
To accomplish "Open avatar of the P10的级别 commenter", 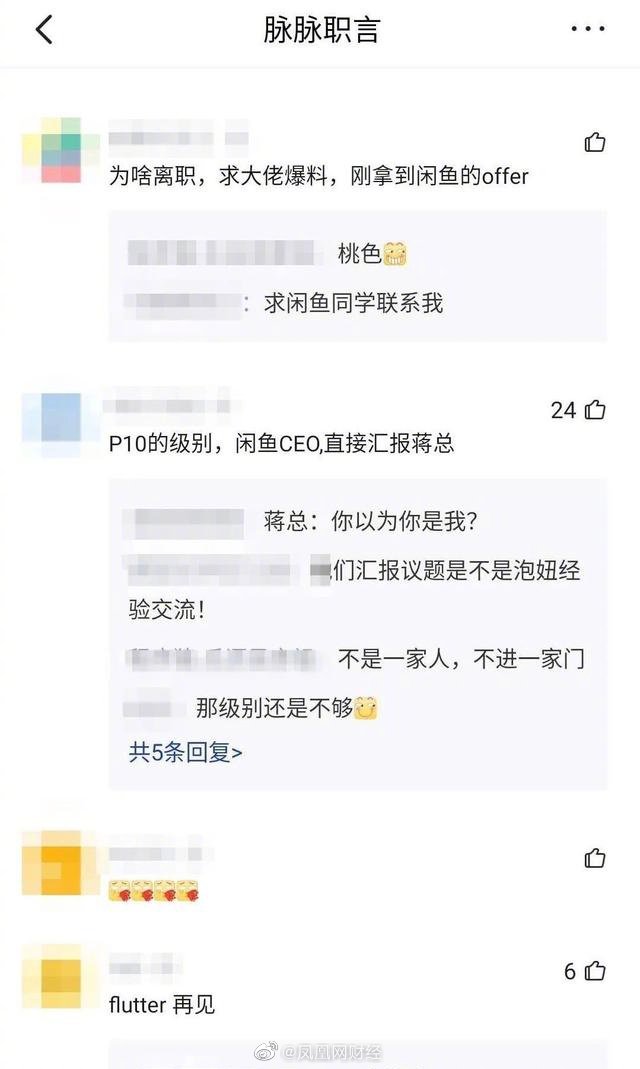I will click(61, 417).
